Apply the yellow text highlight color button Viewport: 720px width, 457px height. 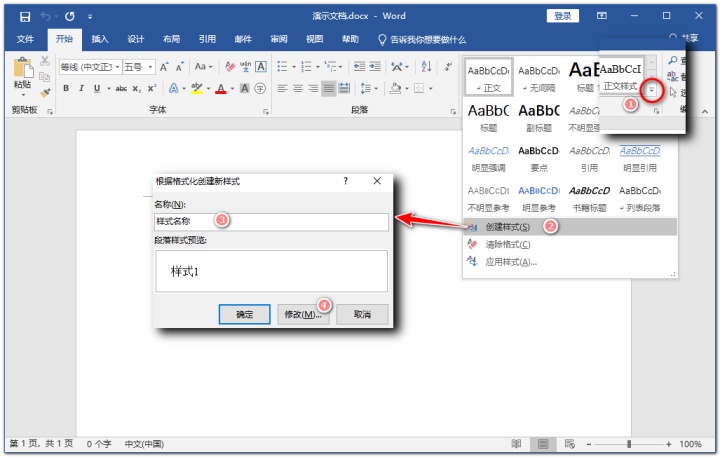click(197, 88)
